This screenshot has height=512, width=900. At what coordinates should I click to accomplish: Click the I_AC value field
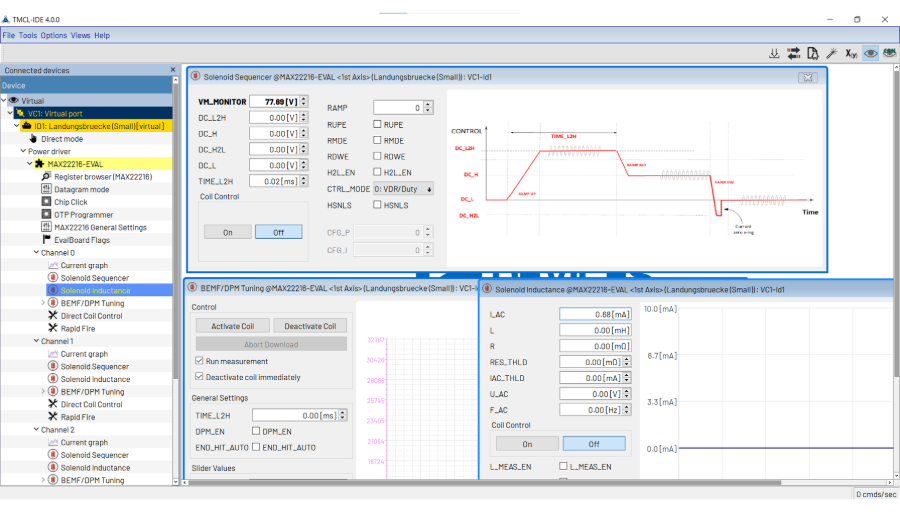coord(595,314)
